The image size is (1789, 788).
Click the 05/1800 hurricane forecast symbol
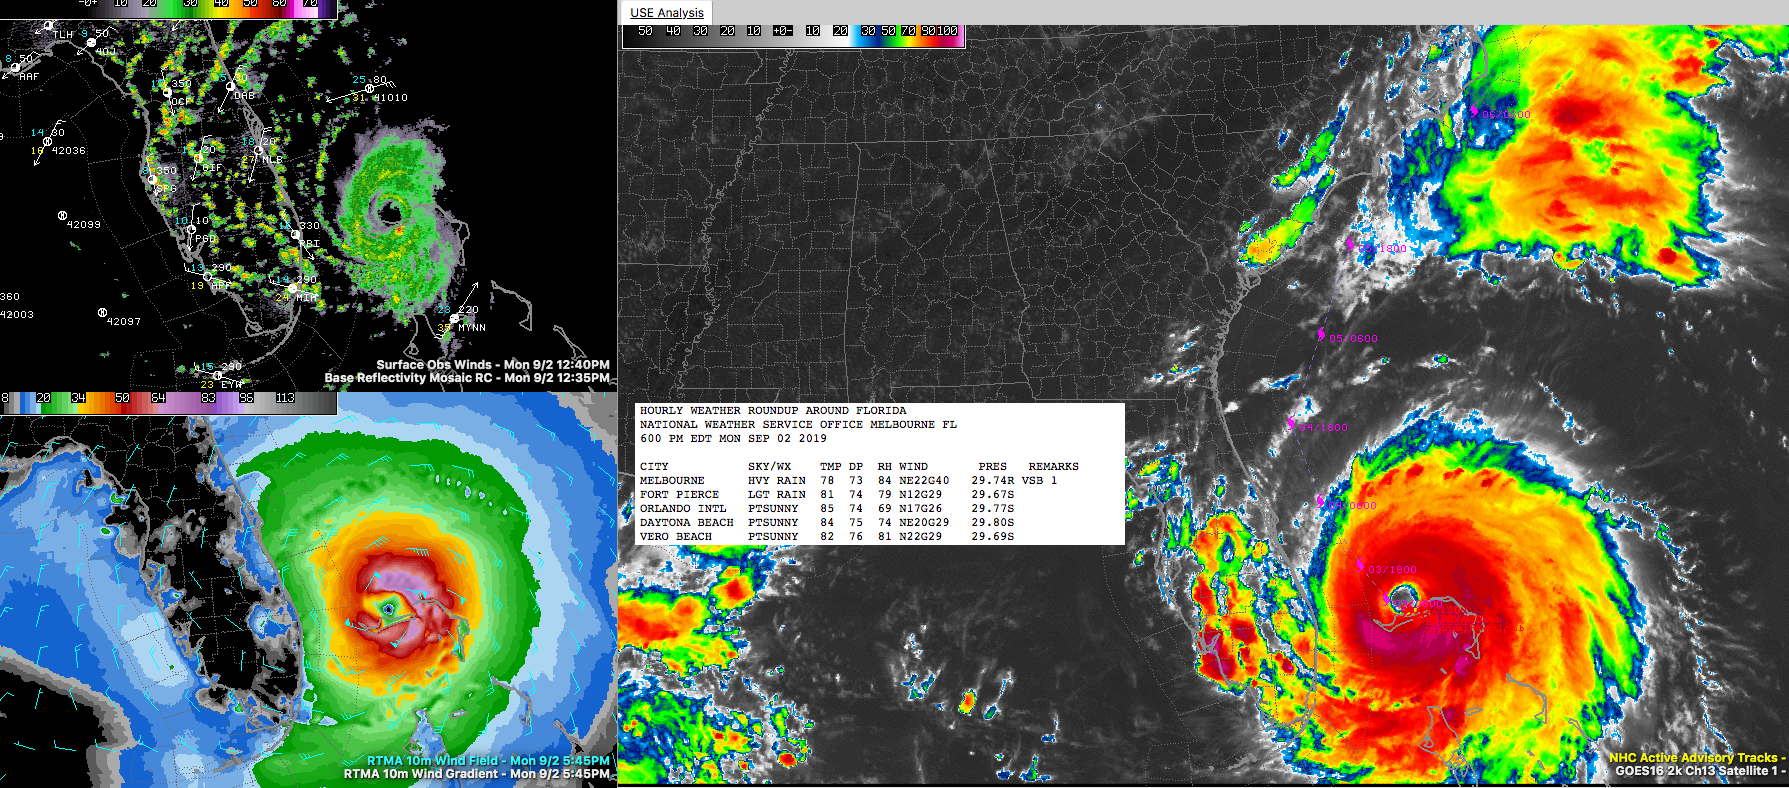click(1351, 244)
